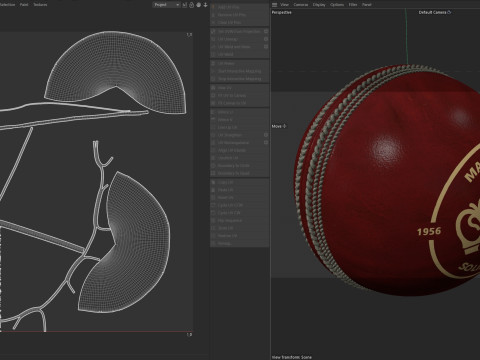480x360 pixels.
Task: Click the globe icon in UV toolbar
Action: click(x=199, y=5)
